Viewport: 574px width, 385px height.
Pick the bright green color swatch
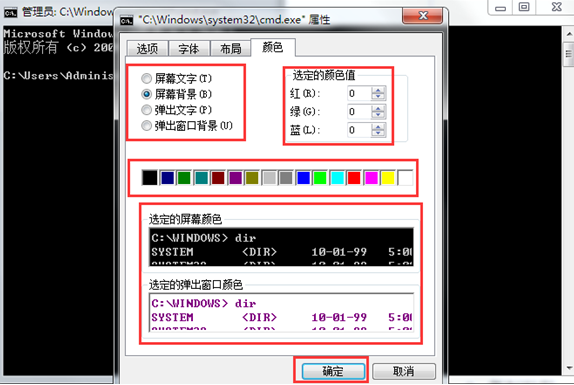(x=320, y=178)
